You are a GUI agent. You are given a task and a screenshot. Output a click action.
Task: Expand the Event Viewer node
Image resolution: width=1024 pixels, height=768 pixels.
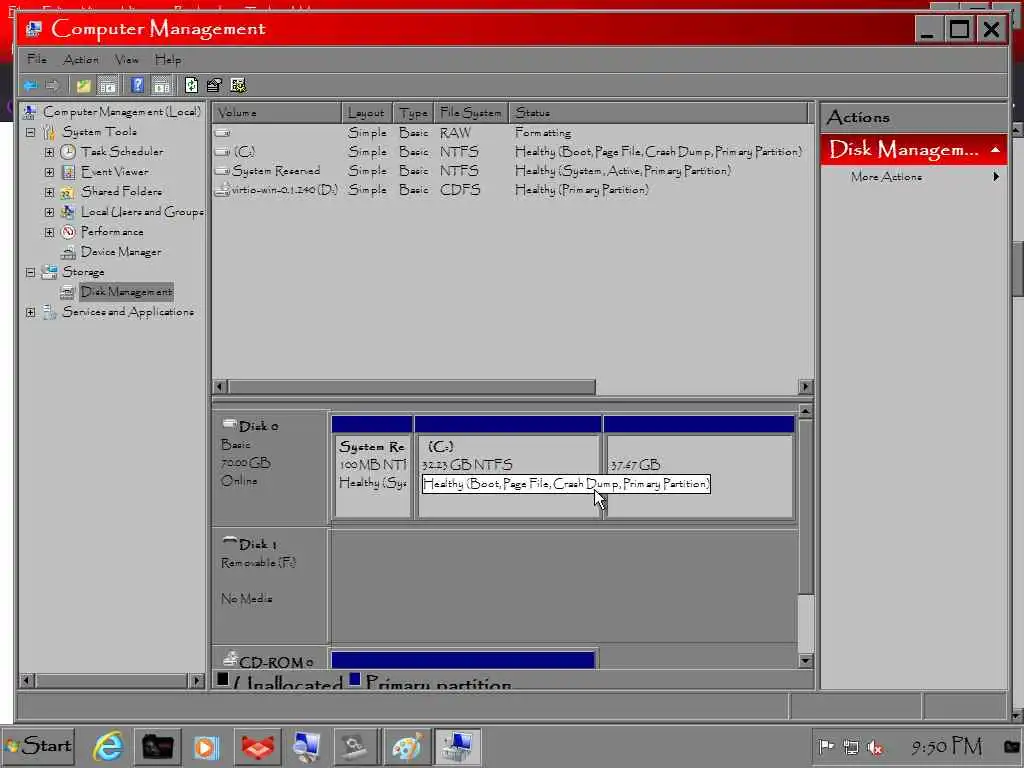50,172
